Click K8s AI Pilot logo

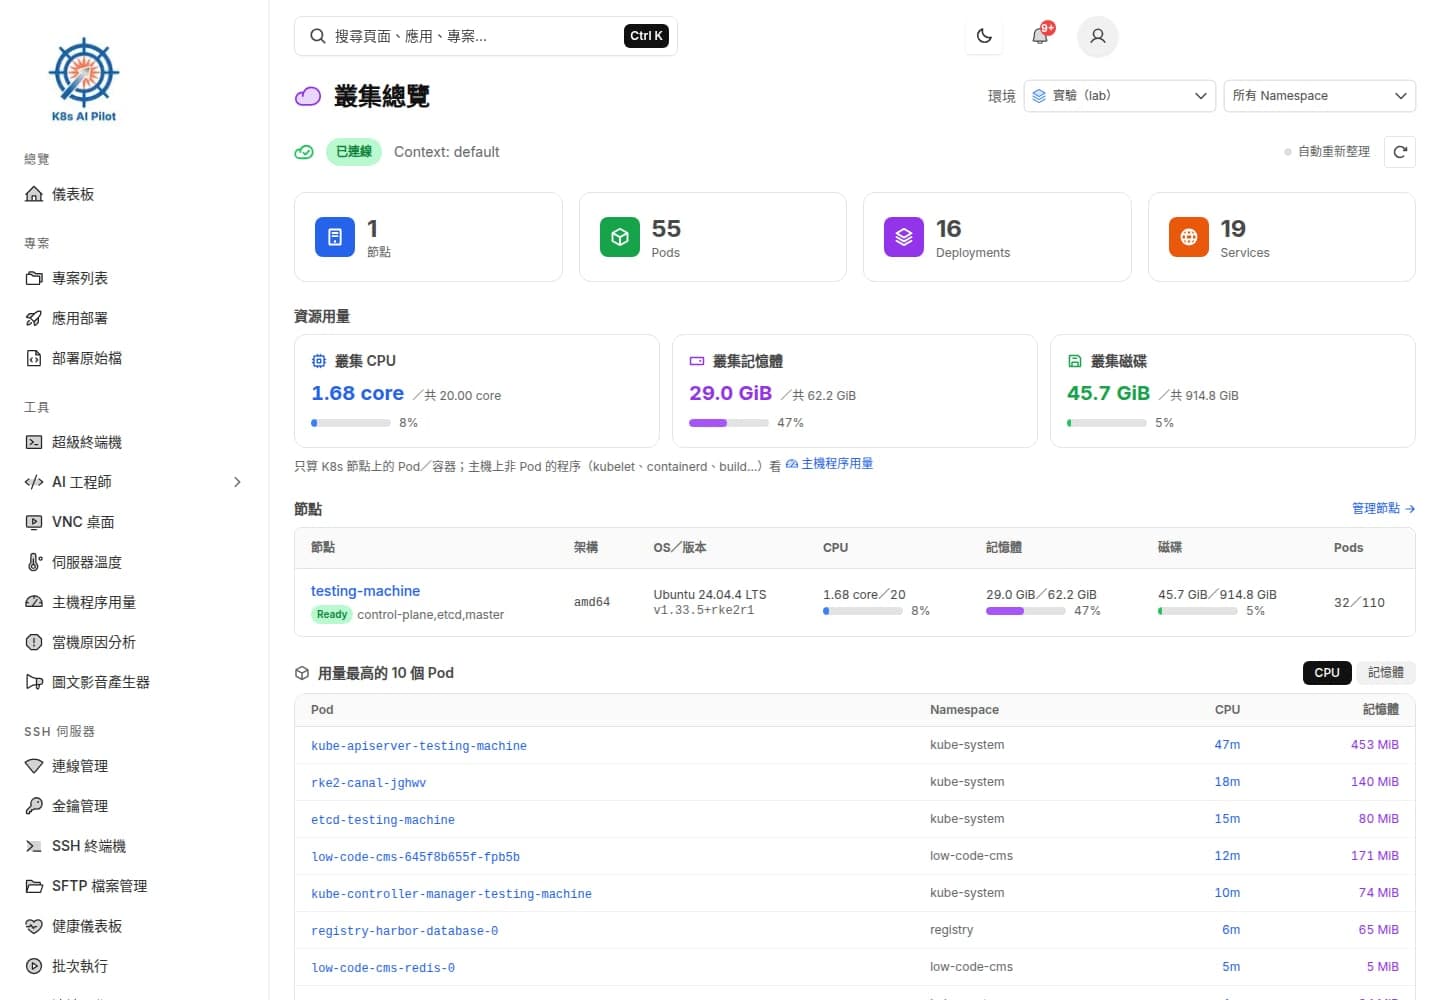point(84,80)
